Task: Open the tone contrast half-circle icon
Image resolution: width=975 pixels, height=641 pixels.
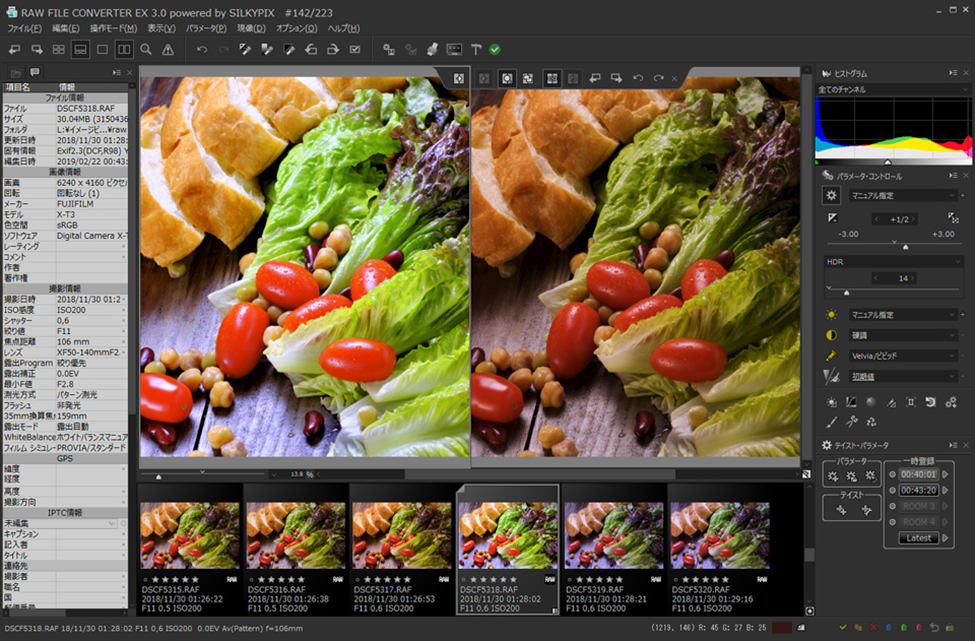Action: click(x=831, y=335)
